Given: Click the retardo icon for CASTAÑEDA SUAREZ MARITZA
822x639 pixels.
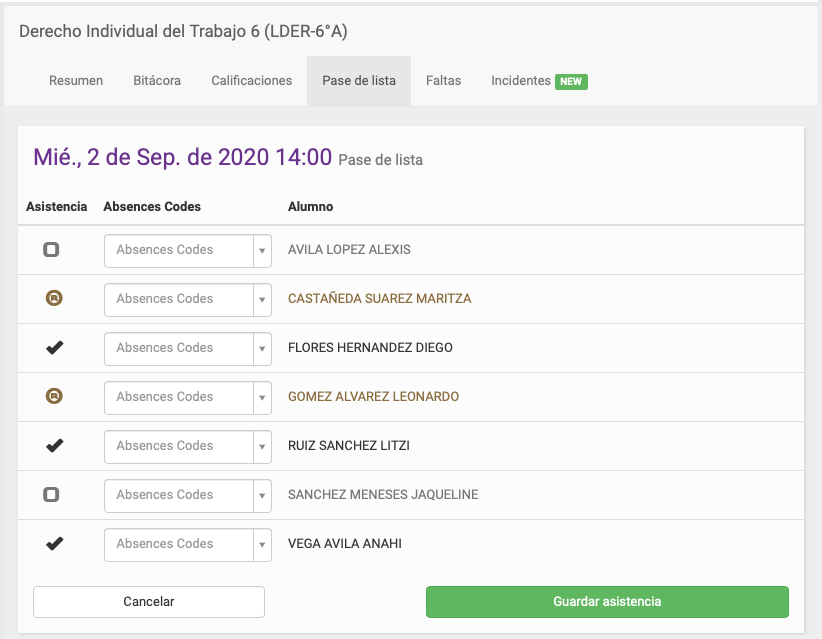Looking at the screenshot, I should (x=56, y=299).
